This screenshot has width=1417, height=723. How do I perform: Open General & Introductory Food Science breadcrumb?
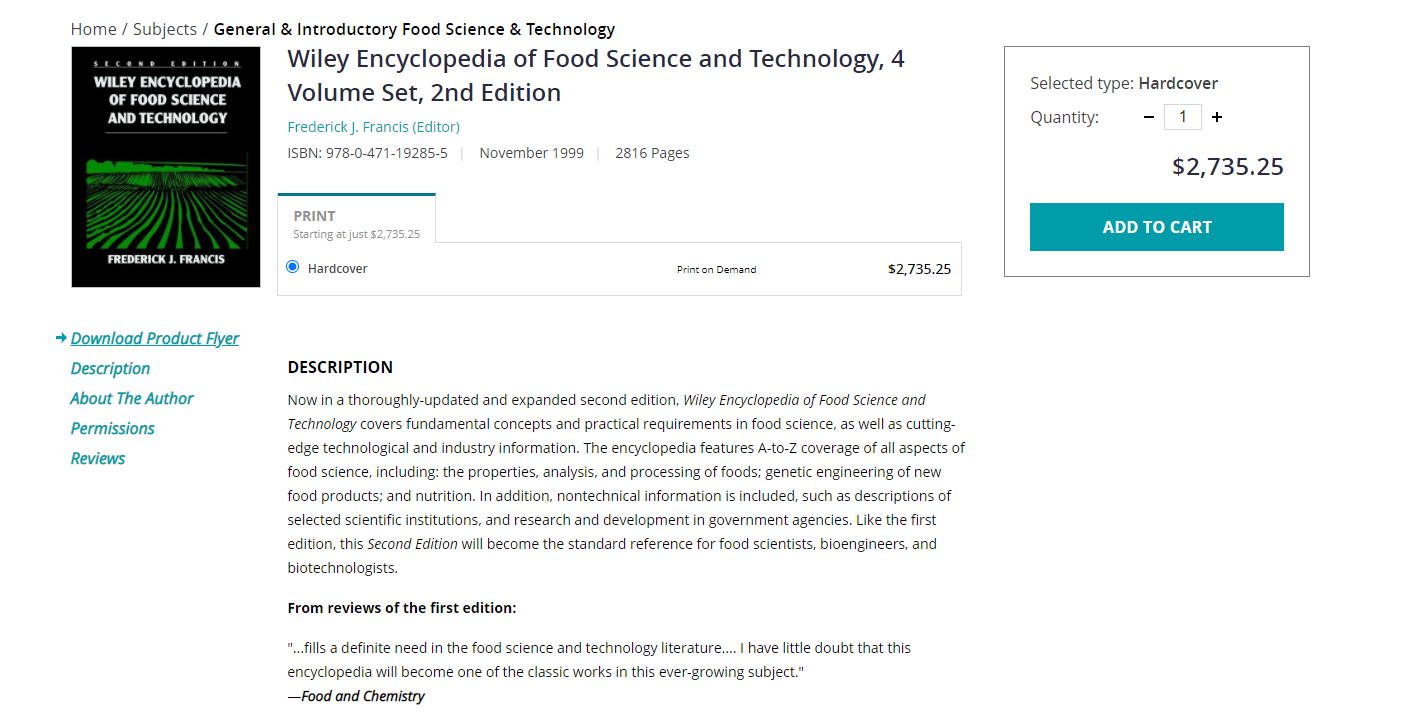414,29
